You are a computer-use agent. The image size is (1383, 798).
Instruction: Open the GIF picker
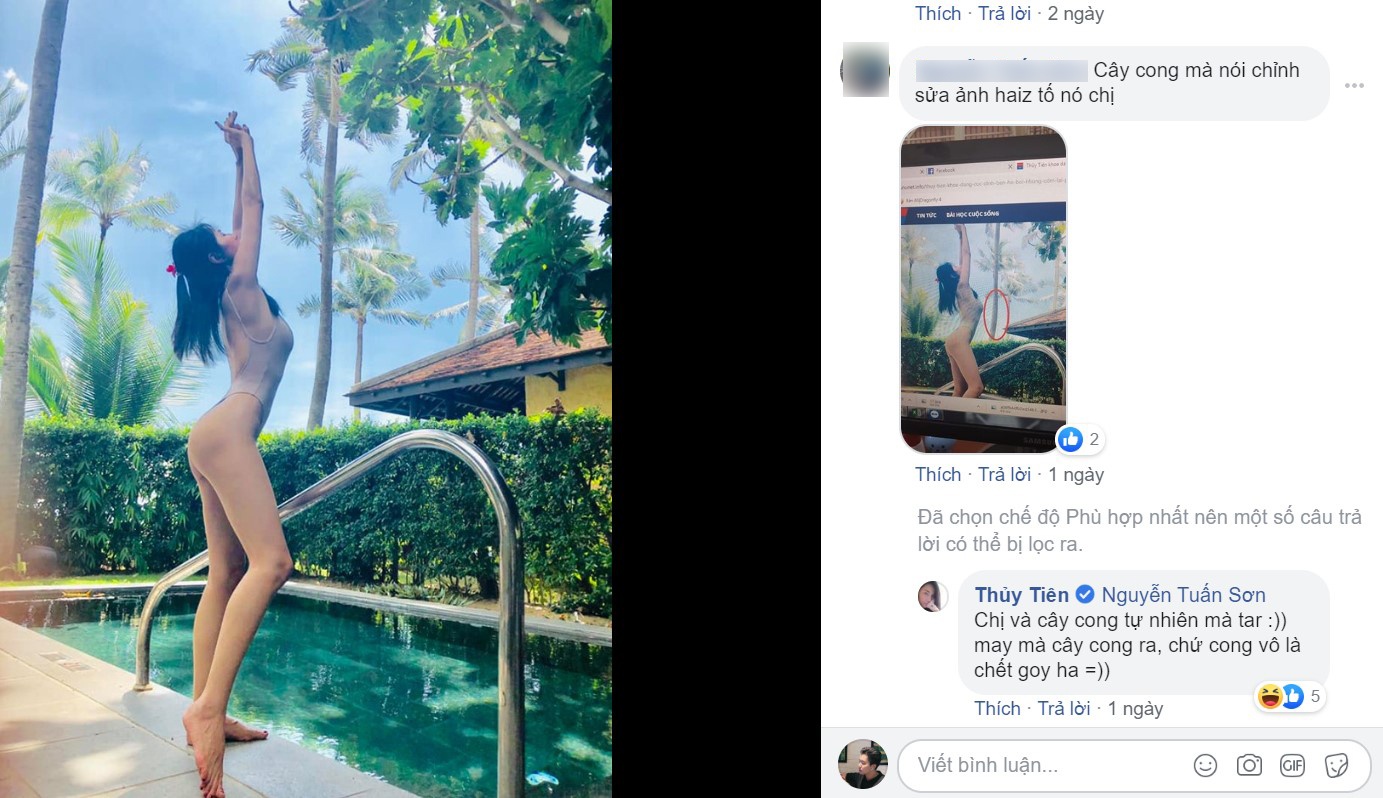click(1292, 766)
